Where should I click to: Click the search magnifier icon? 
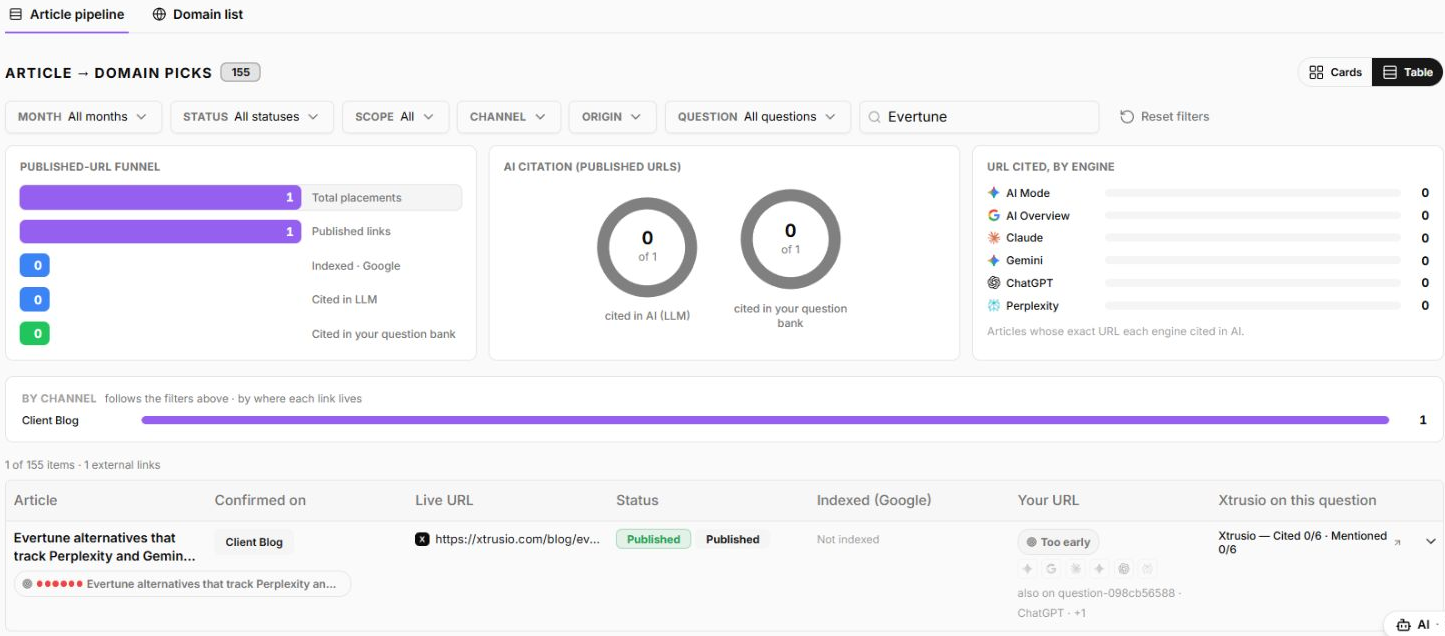click(x=877, y=117)
